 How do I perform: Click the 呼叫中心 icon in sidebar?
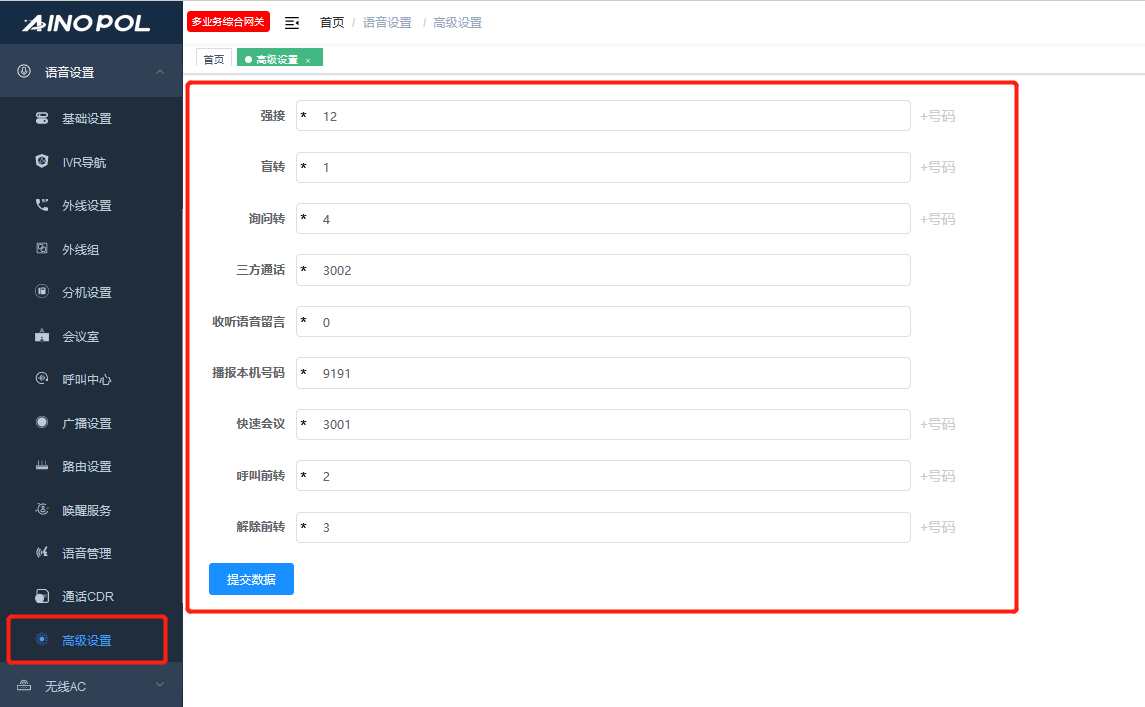42,380
